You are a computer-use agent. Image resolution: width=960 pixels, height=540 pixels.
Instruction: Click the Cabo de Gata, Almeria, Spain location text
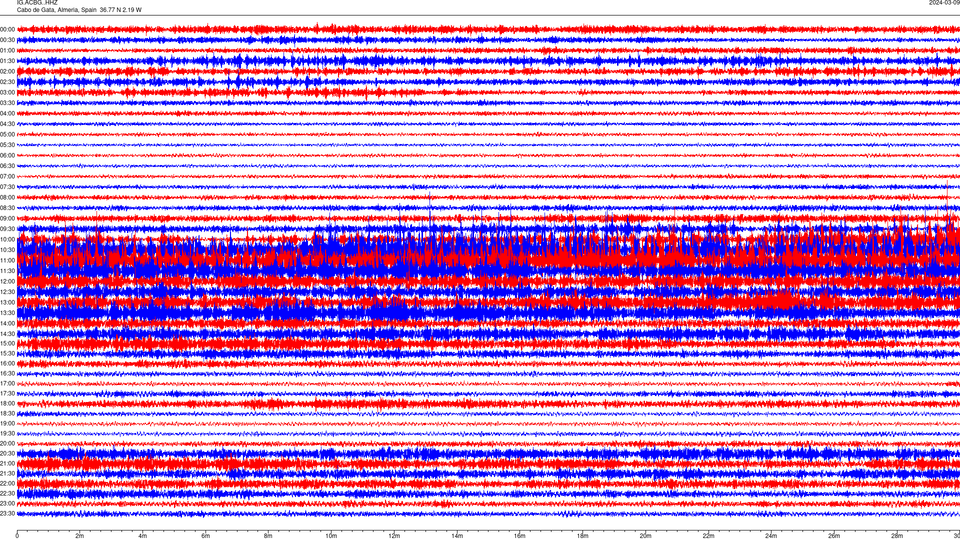point(57,10)
